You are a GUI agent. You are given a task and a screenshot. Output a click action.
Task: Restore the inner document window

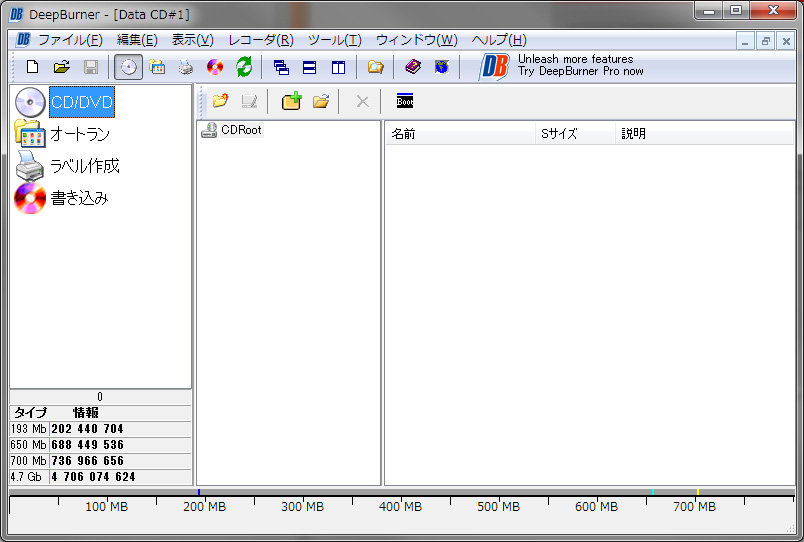(x=766, y=41)
